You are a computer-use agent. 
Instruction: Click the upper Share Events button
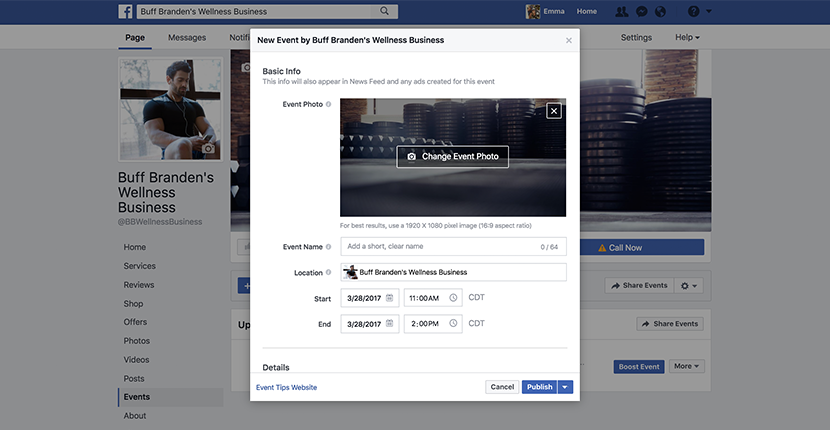click(x=639, y=285)
